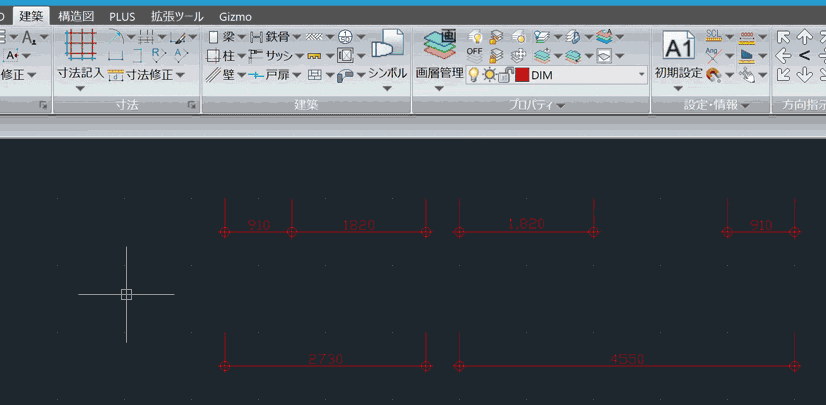Click the 戸扉 door icon

click(x=256, y=75)
